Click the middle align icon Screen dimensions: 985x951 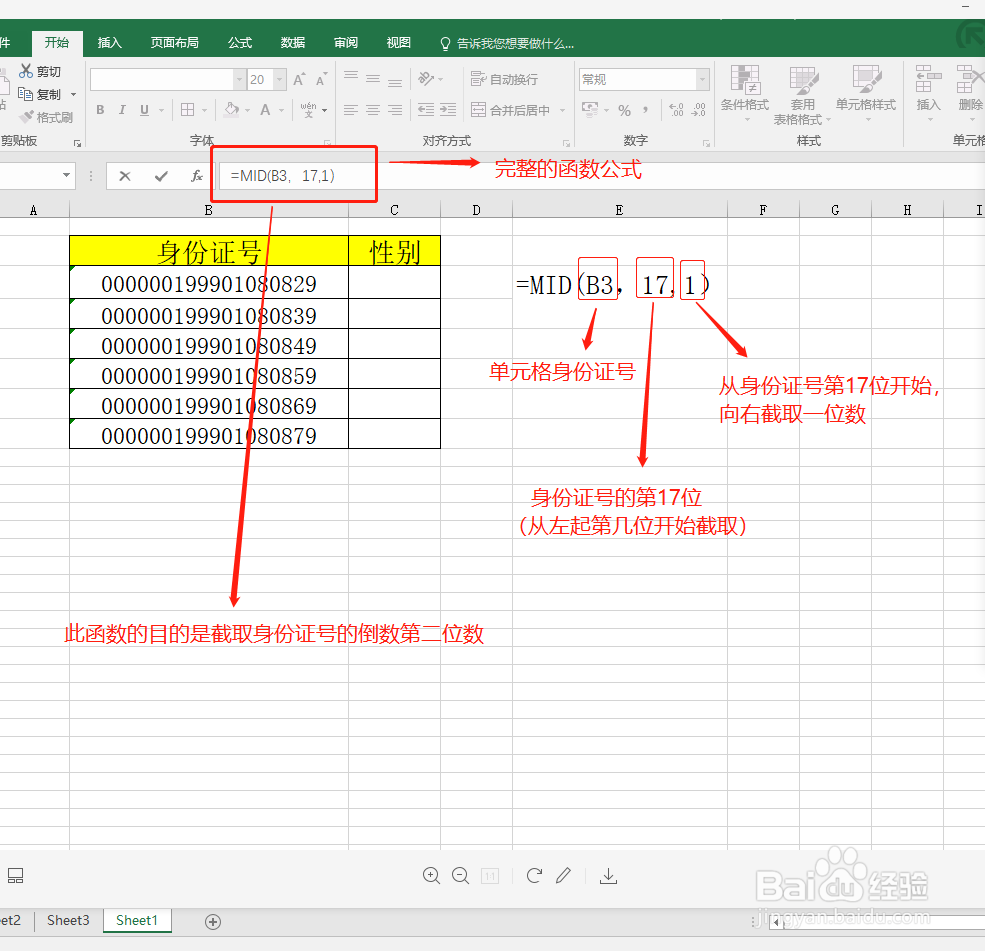click(x=373, y=79)
